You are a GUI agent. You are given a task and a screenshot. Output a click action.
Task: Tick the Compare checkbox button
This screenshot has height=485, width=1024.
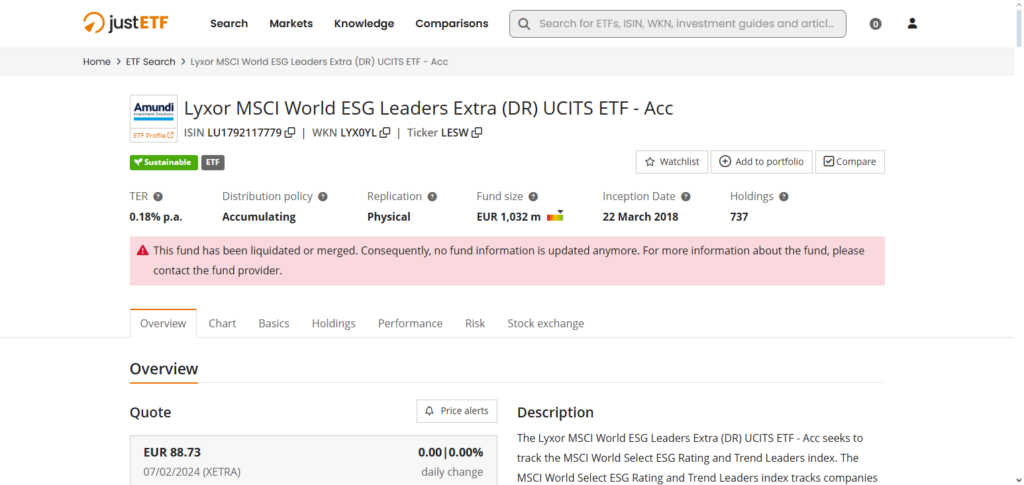click(x=850, y=162)
